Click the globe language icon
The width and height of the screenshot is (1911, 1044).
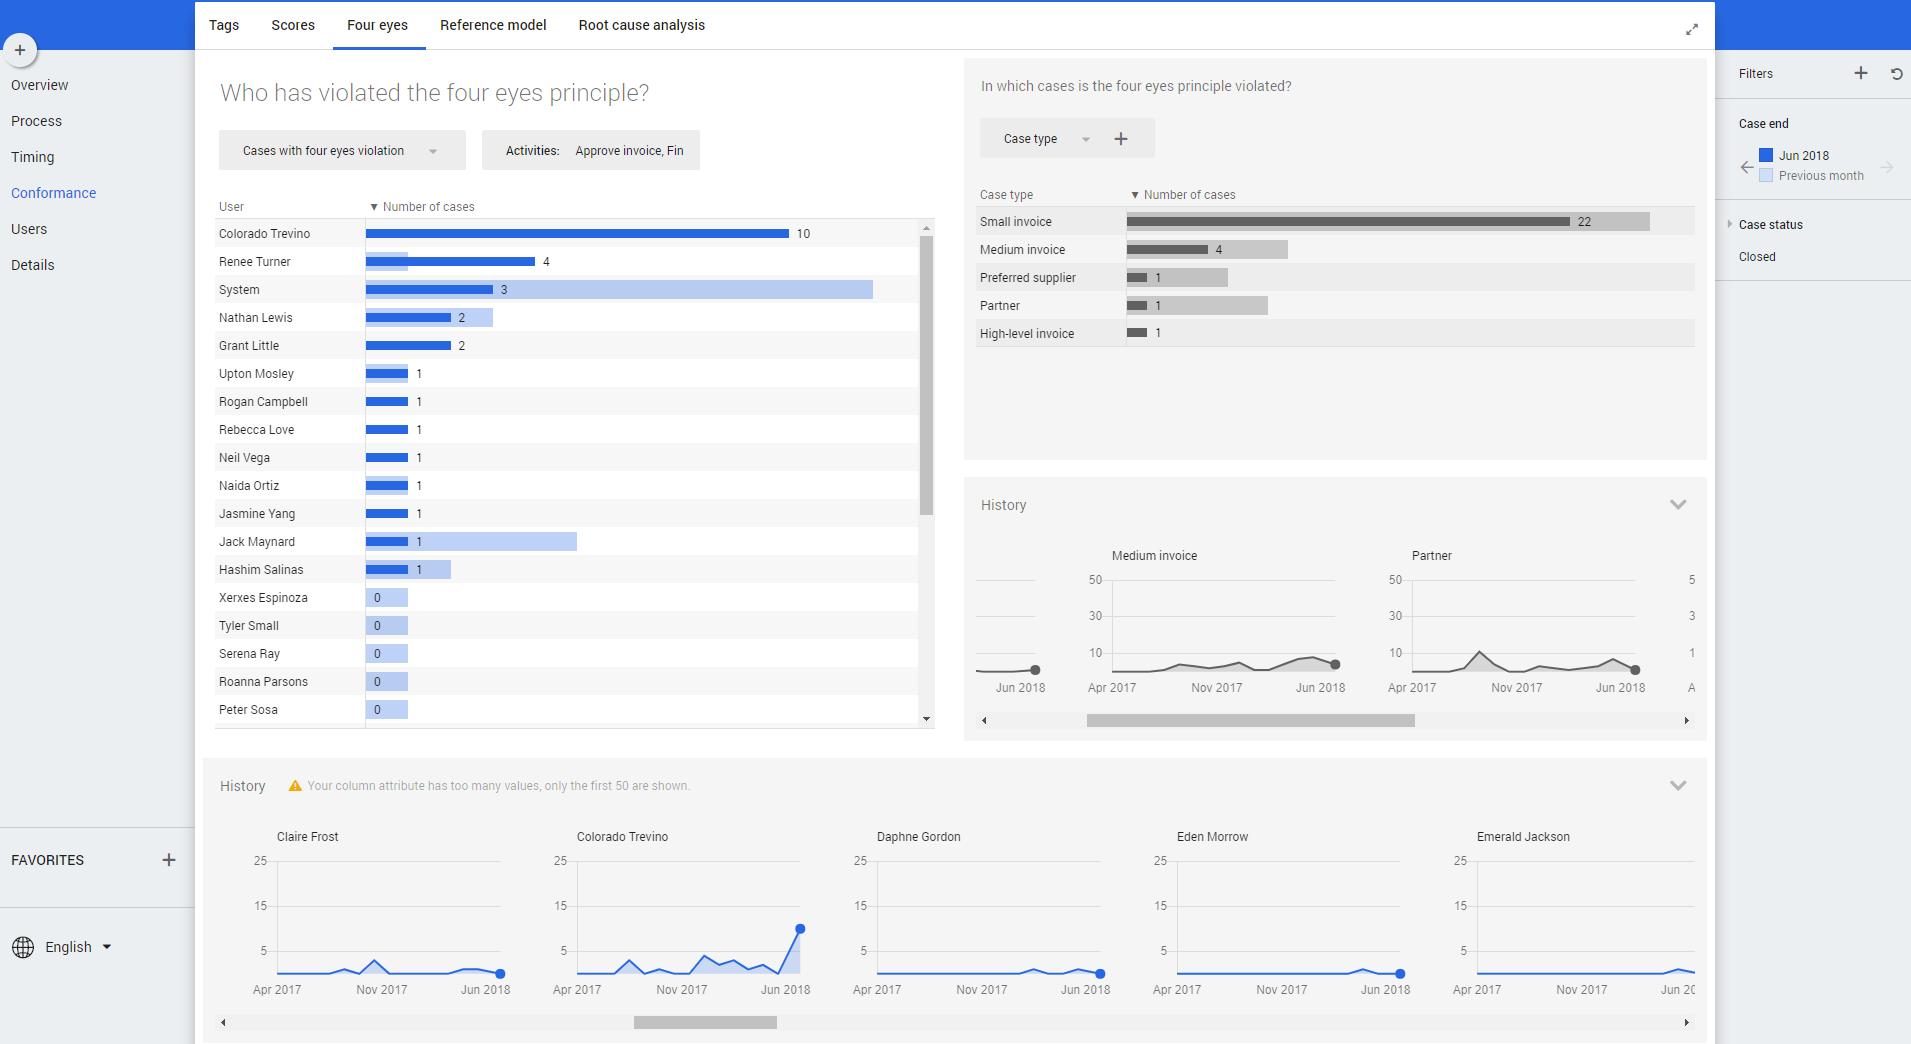click(23, 947)
